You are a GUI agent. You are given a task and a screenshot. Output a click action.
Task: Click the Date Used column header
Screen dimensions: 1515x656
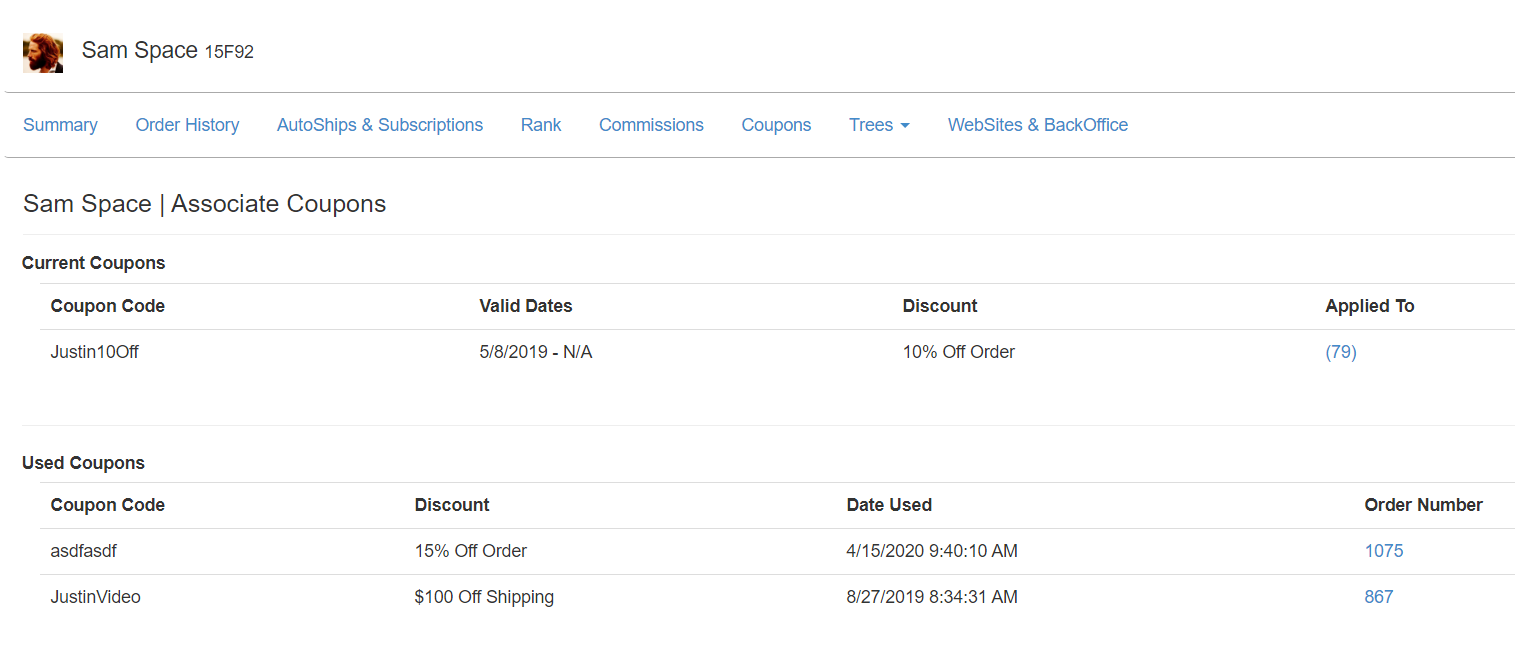point(888,505)
